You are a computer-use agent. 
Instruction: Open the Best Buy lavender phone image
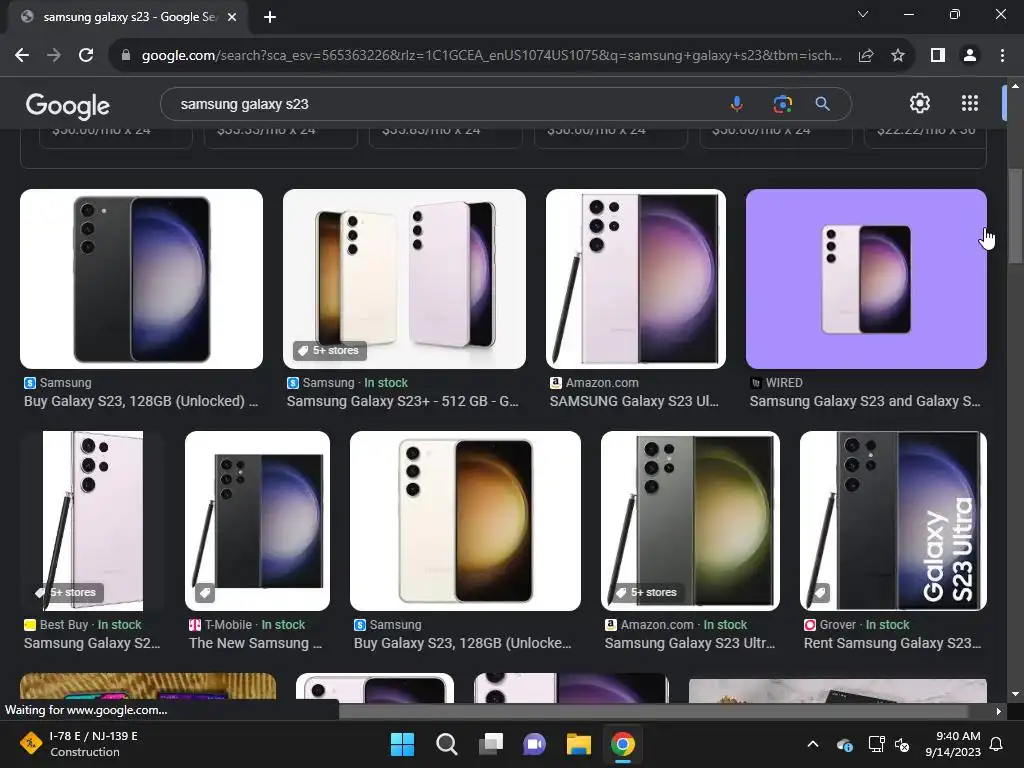pos(93,520)
